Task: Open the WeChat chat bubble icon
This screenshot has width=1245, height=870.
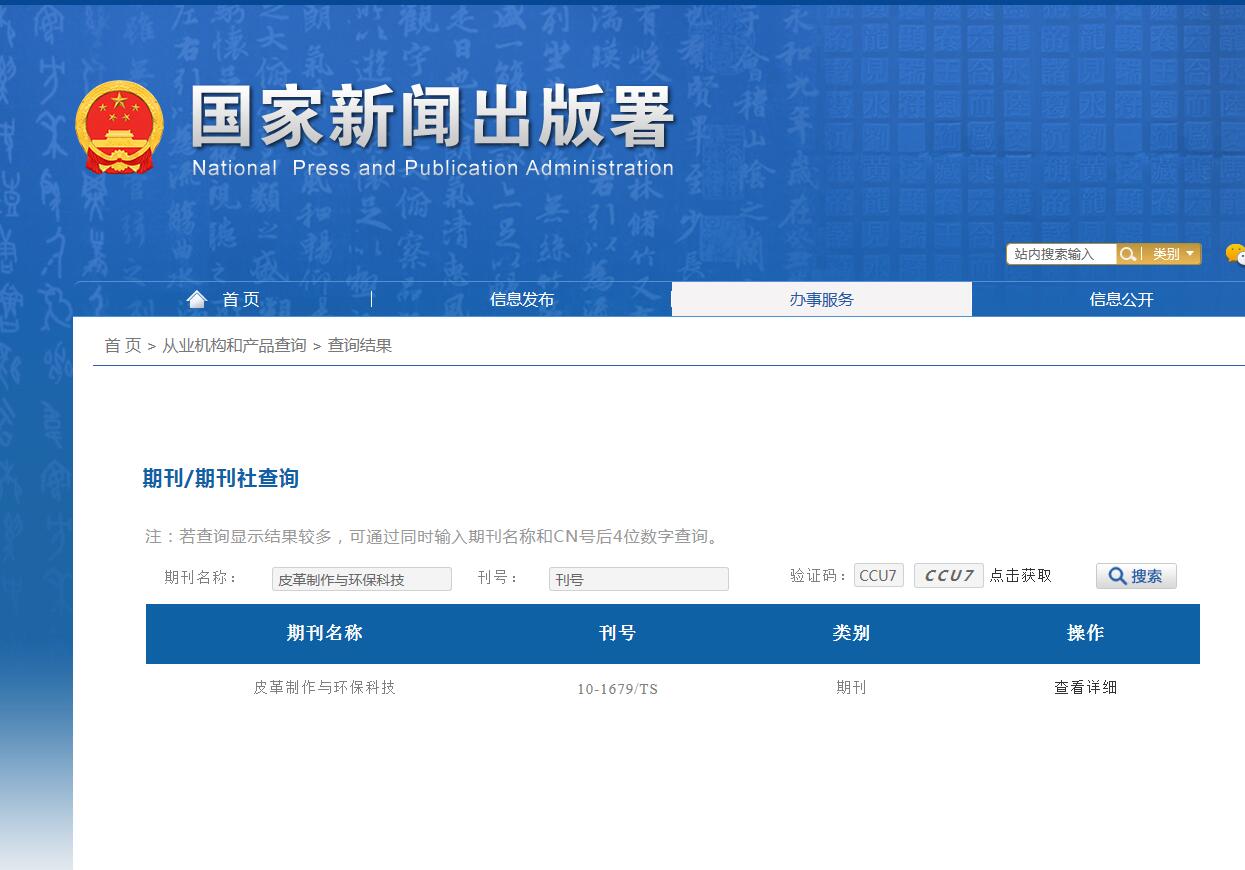Action: point(1237,255)
